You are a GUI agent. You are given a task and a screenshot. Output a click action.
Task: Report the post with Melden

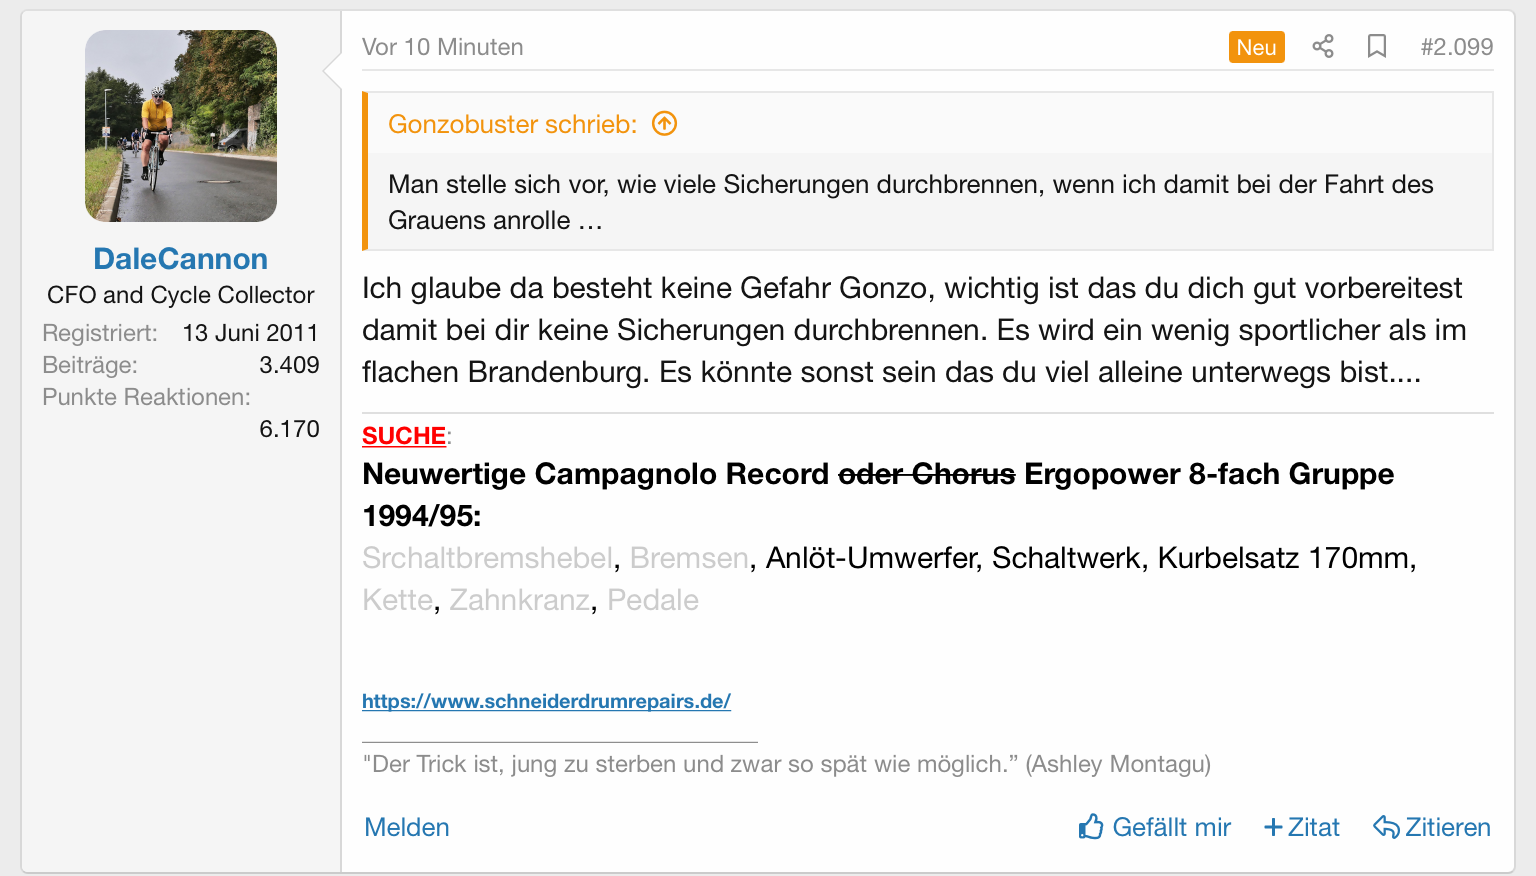pos(407,827)
